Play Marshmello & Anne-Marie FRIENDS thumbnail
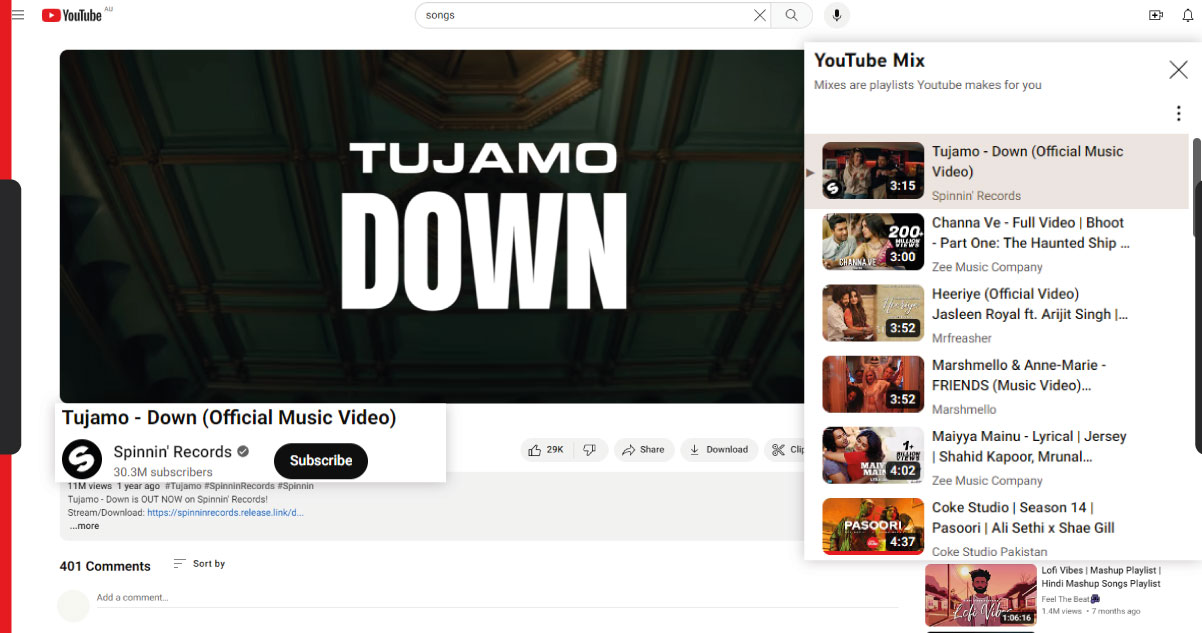The width and height of the screenshot is (1202, 633). 873,384
